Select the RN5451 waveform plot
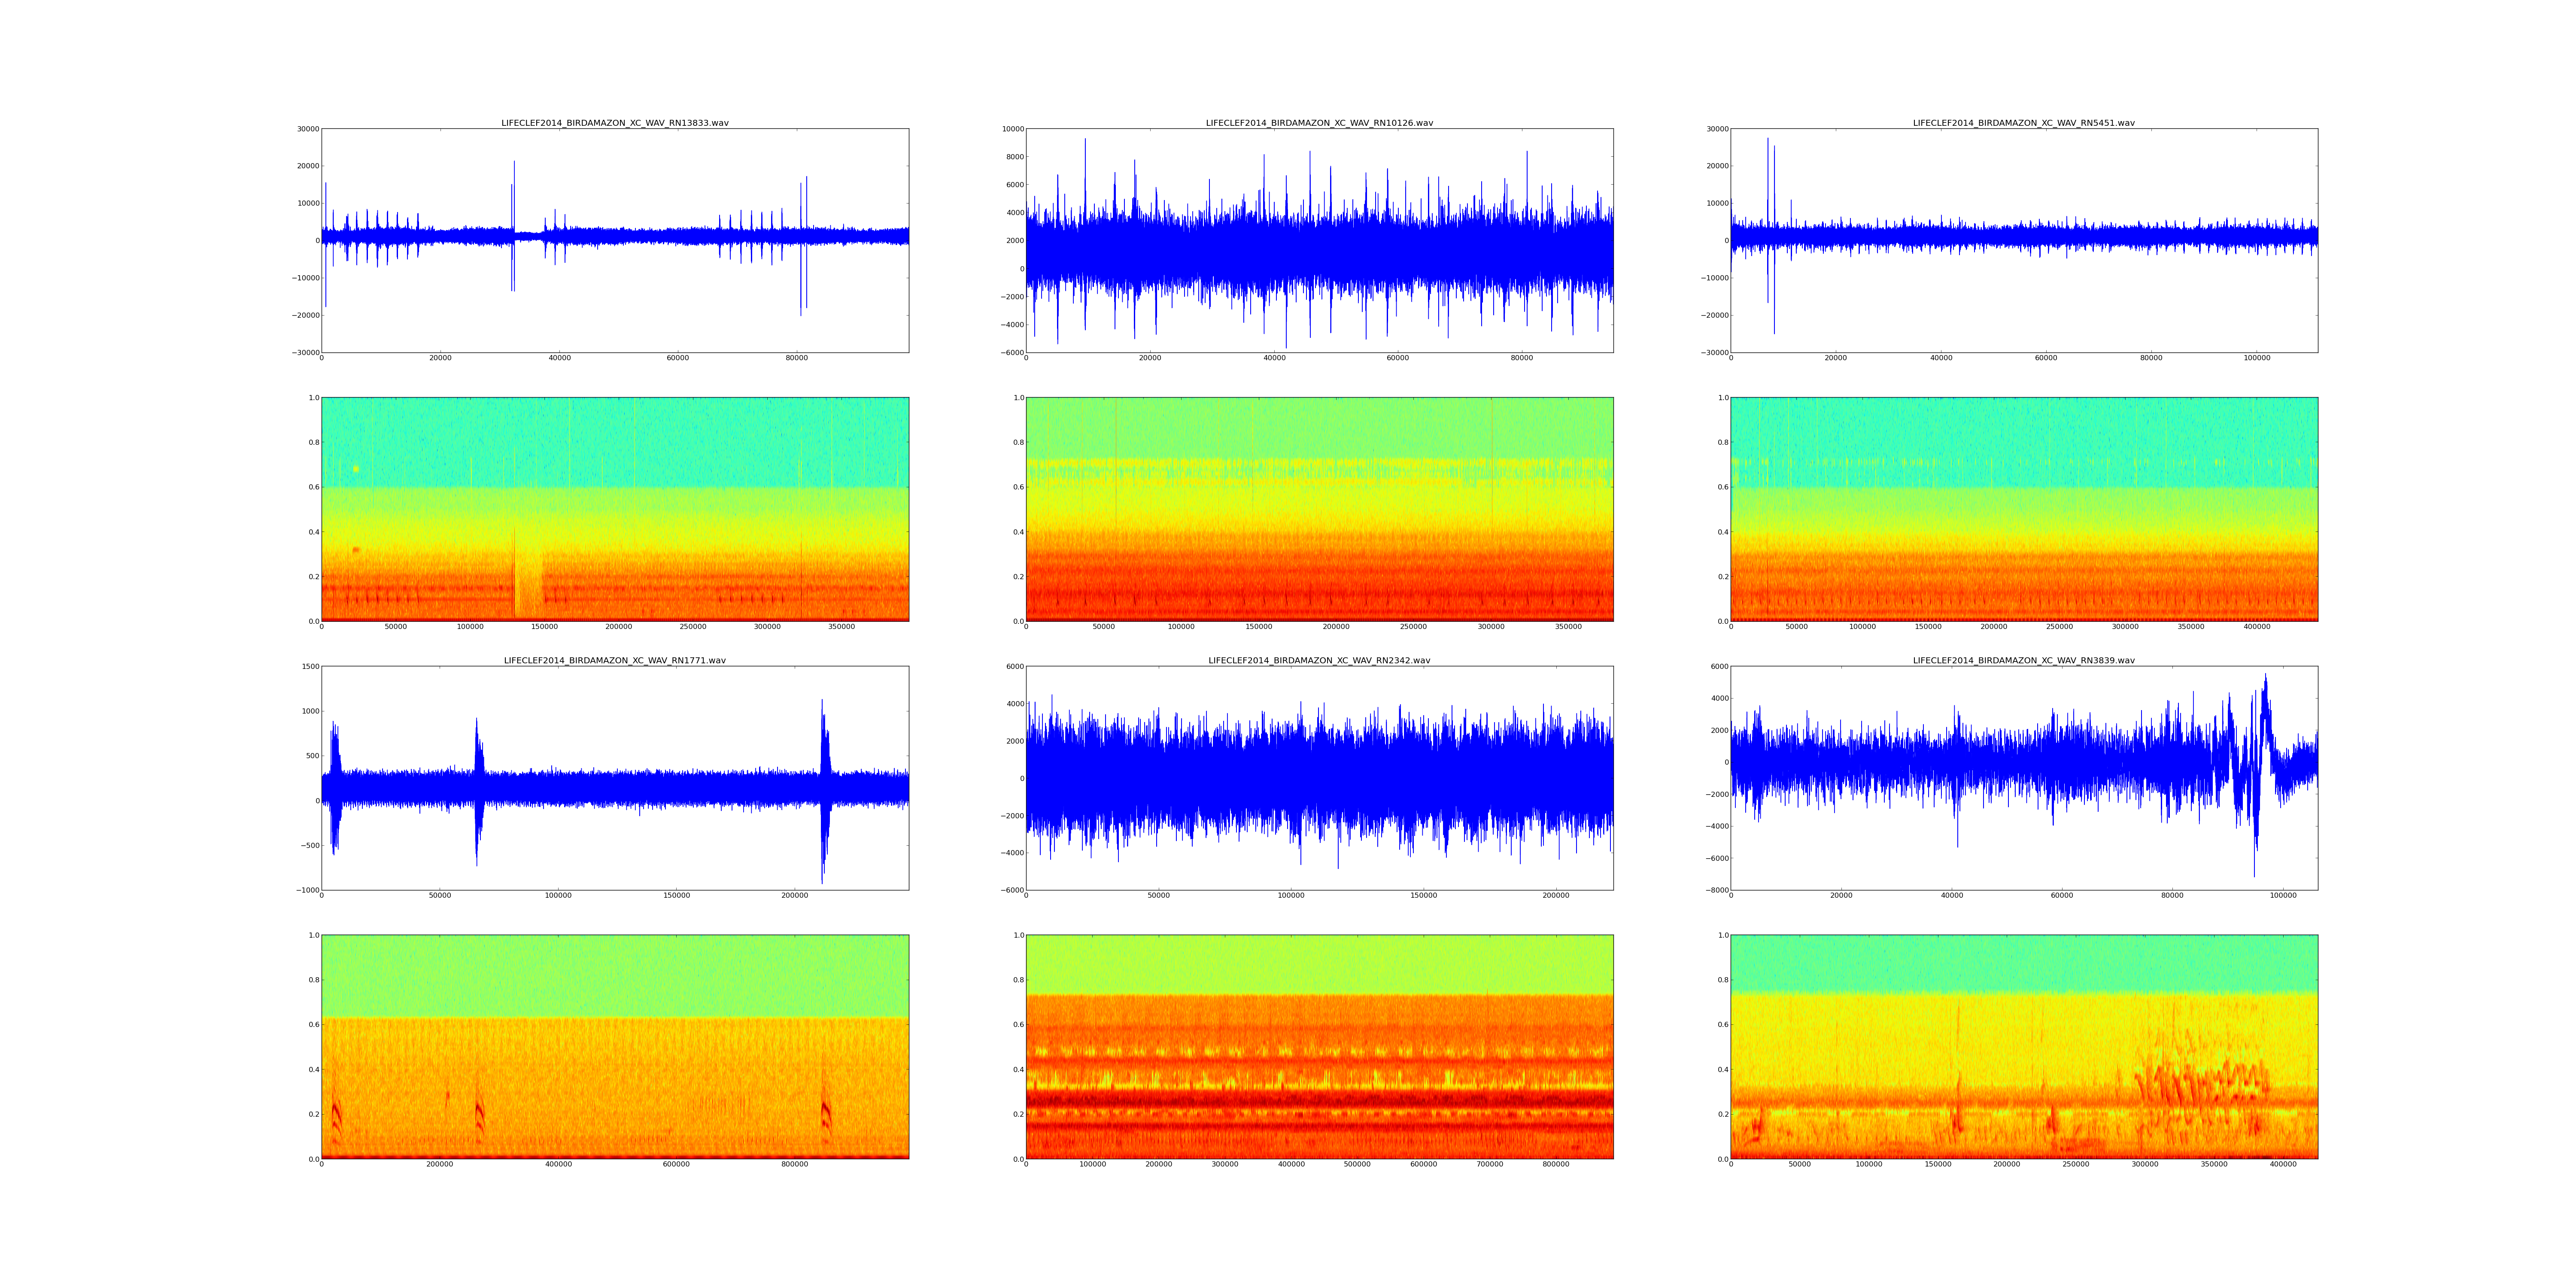 (x=2023, y=240)
